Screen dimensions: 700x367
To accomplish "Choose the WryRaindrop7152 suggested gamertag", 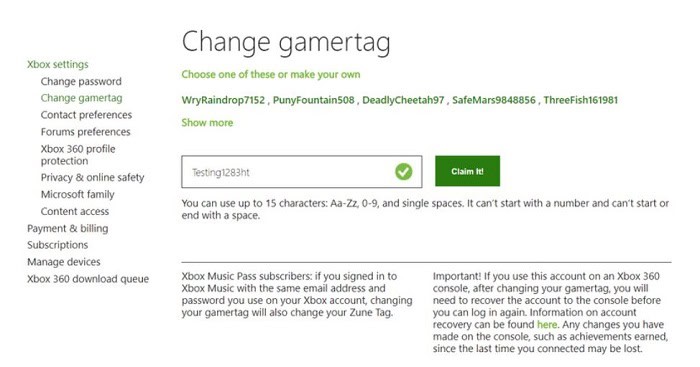I will tap(223, 100).
